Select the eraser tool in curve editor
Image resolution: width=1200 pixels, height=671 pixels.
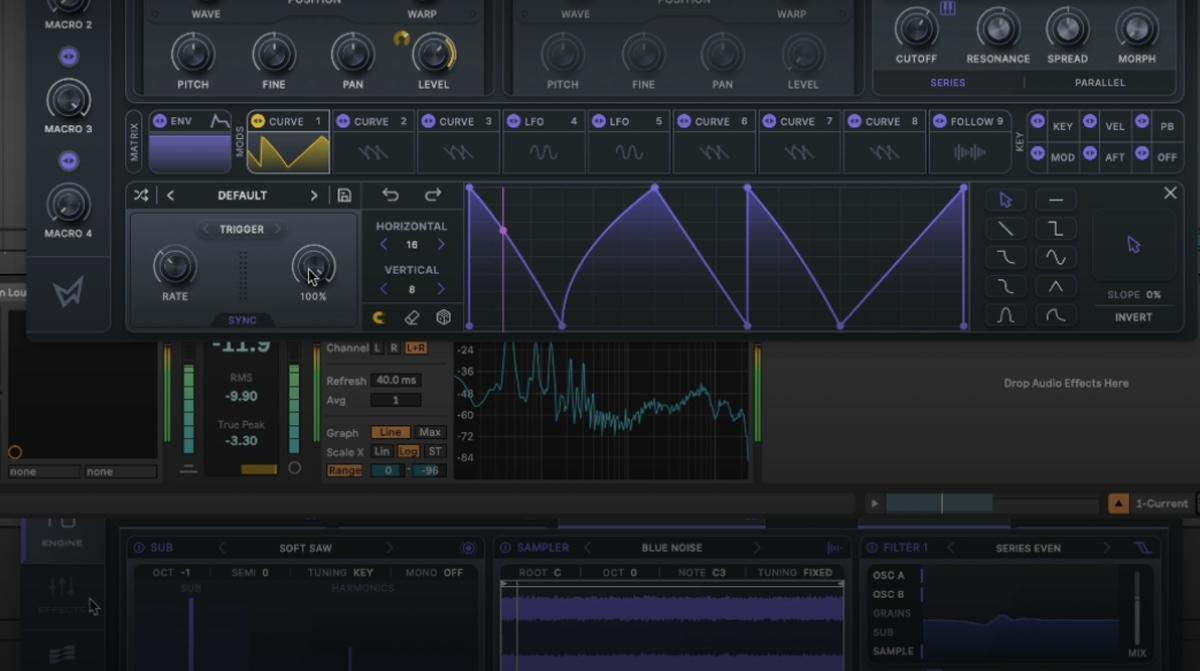[411, 317]
